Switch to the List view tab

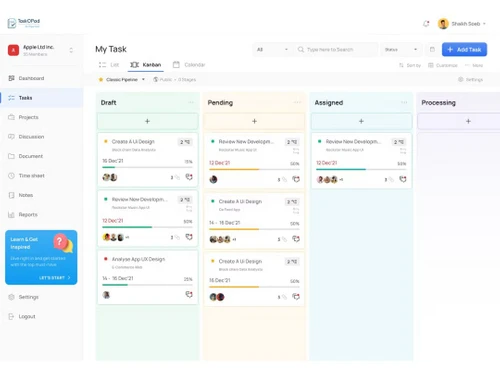pyautogui.click(x=109, y=65)
